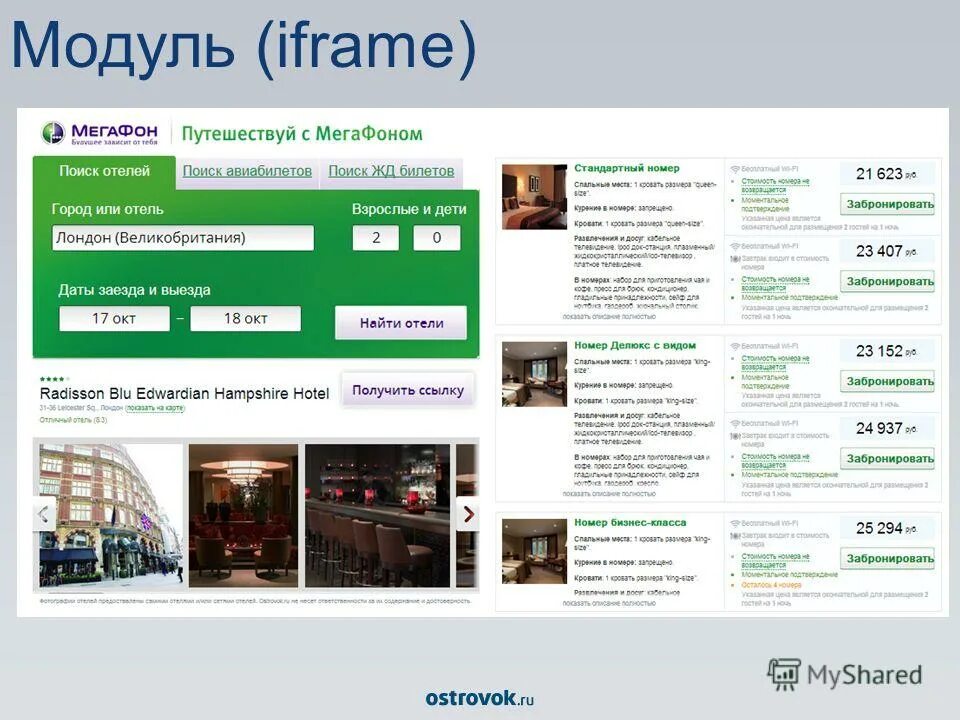The height and width of the screenshot is (720, 960).
Task: Open the Поиск отелей tab
Action: [104, 171]
